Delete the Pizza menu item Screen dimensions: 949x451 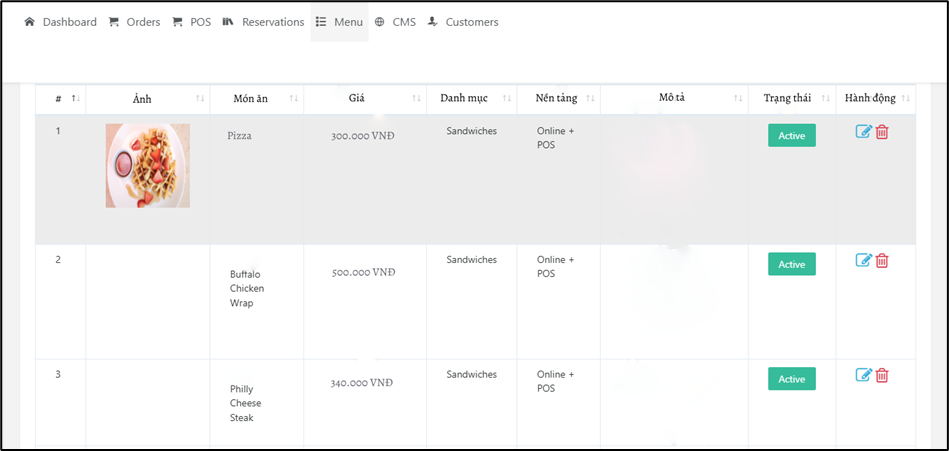click(x=882, y=131)
